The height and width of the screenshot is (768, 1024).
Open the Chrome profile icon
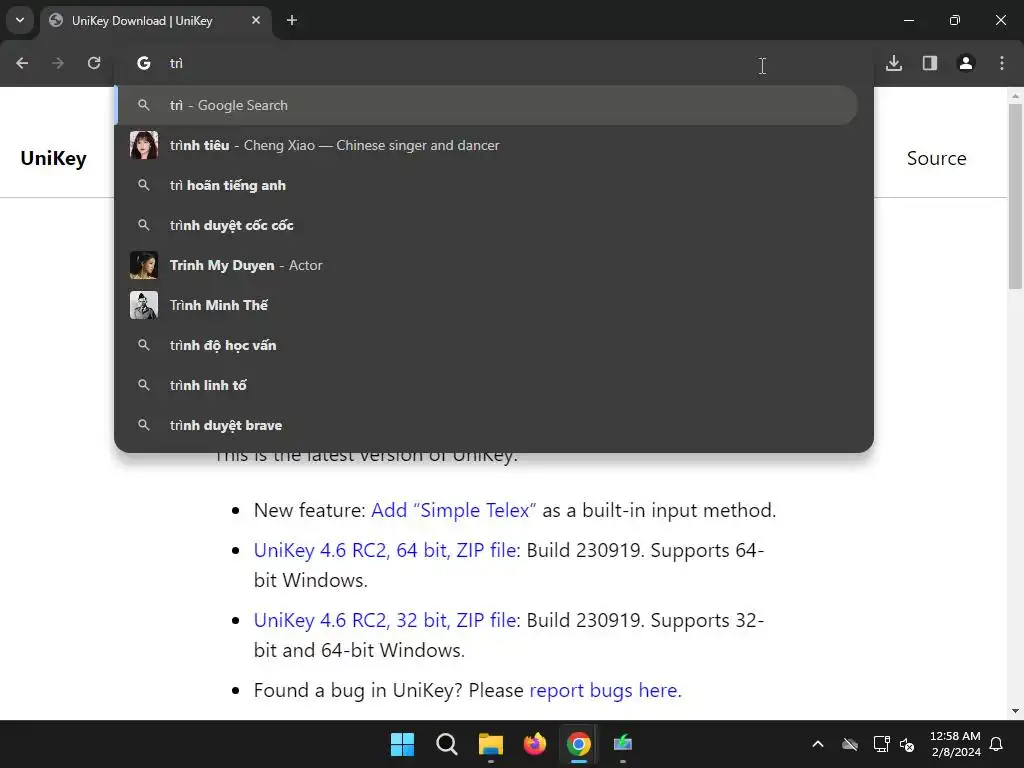click(966, 63)
